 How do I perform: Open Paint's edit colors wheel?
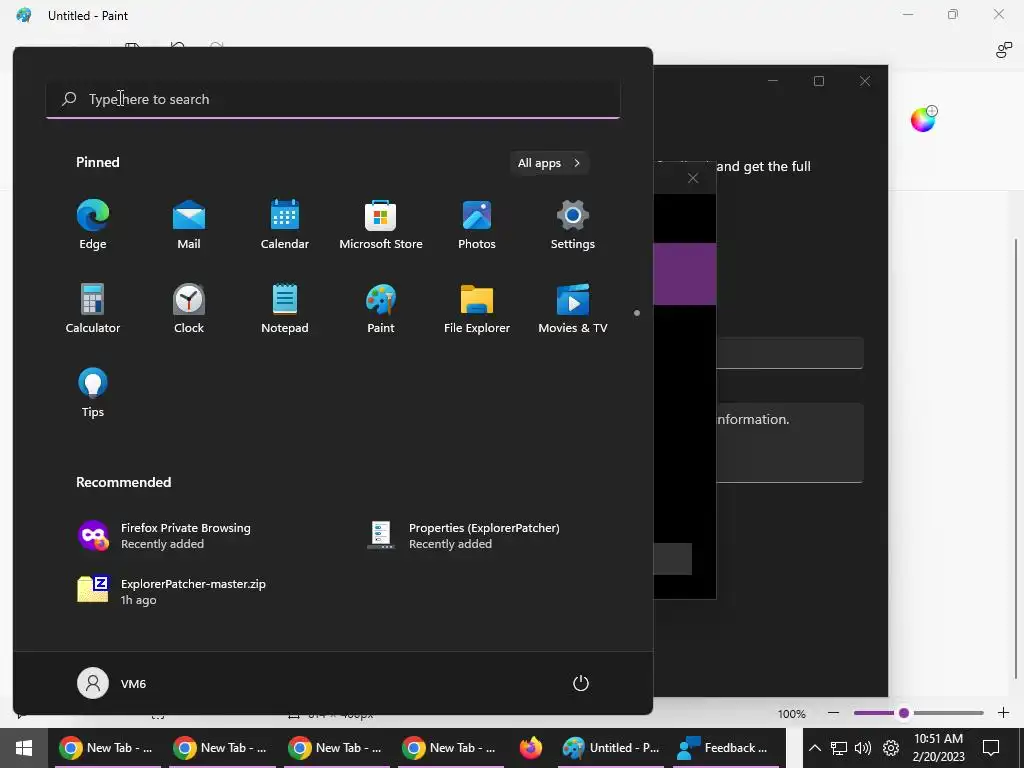click(x=923, y=120)
